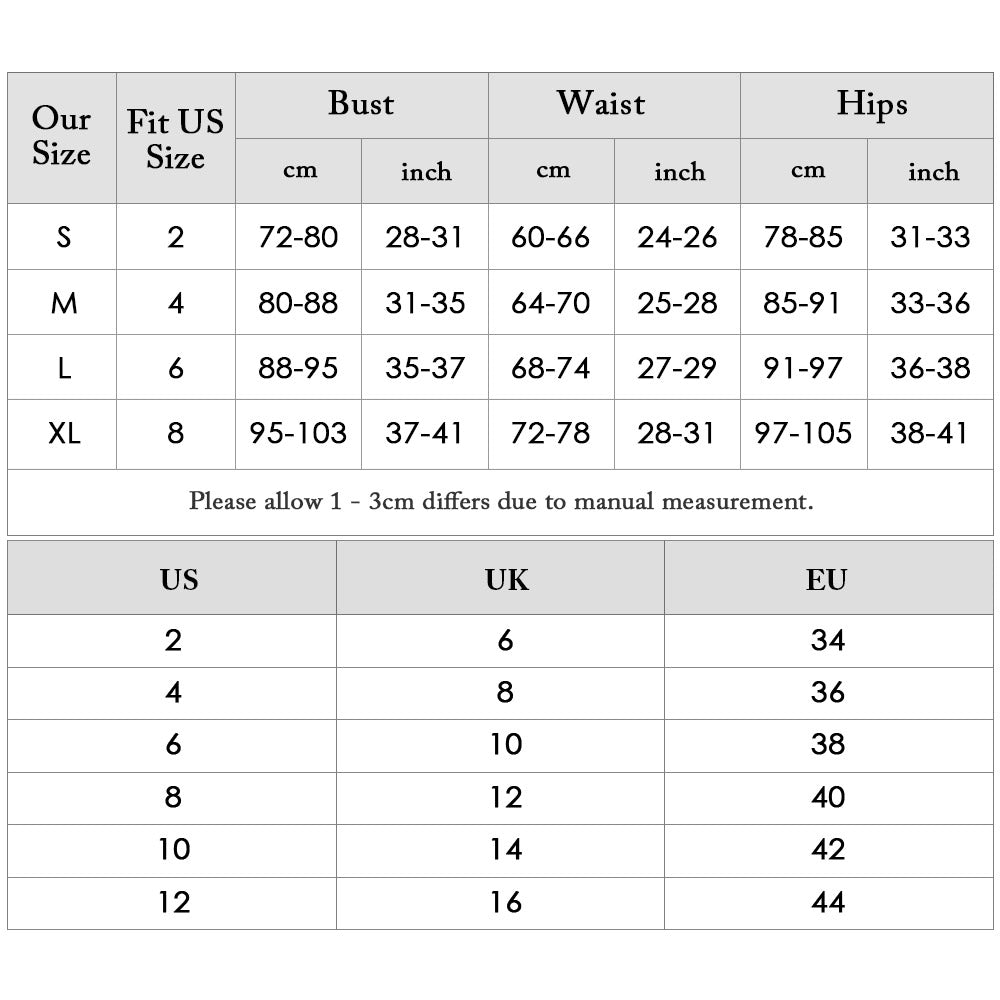Click the EU column header
Image resolution: width=1000 pixels, height=1000 pixels.
click(826, 579)
